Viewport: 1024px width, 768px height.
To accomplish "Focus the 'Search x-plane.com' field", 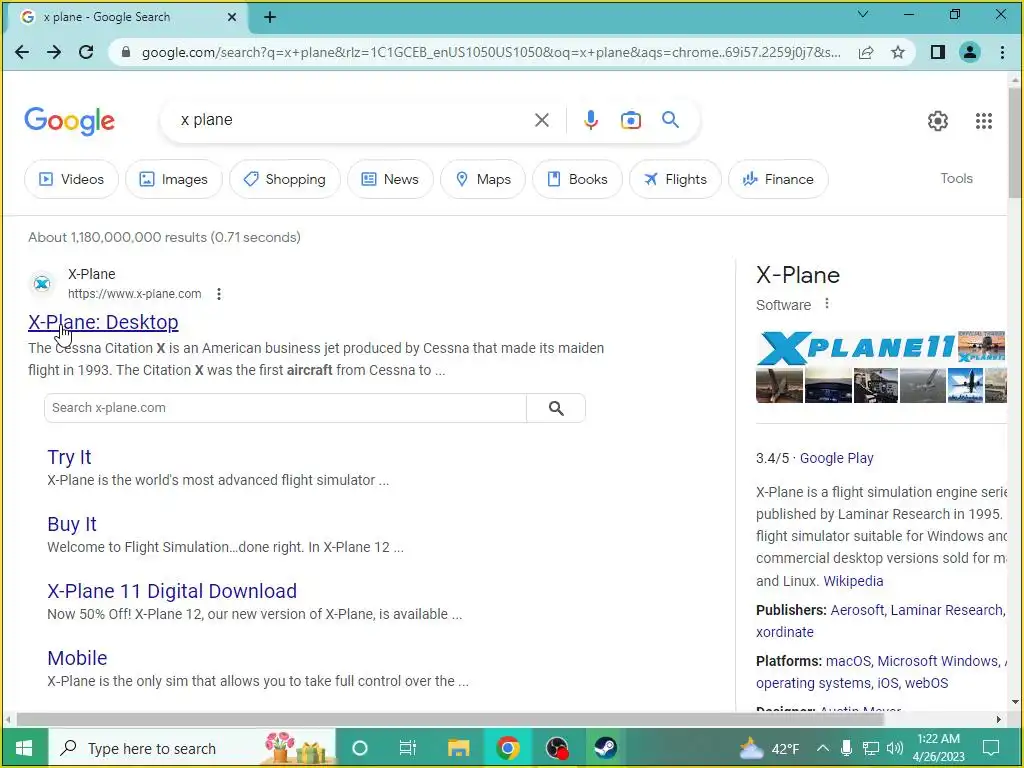I will tap(285, 408).
